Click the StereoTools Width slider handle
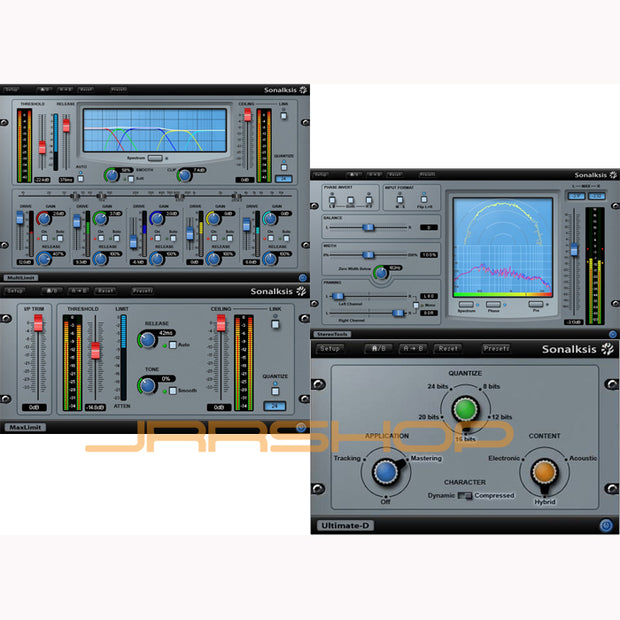620x620 pixels. pos(368,255)
